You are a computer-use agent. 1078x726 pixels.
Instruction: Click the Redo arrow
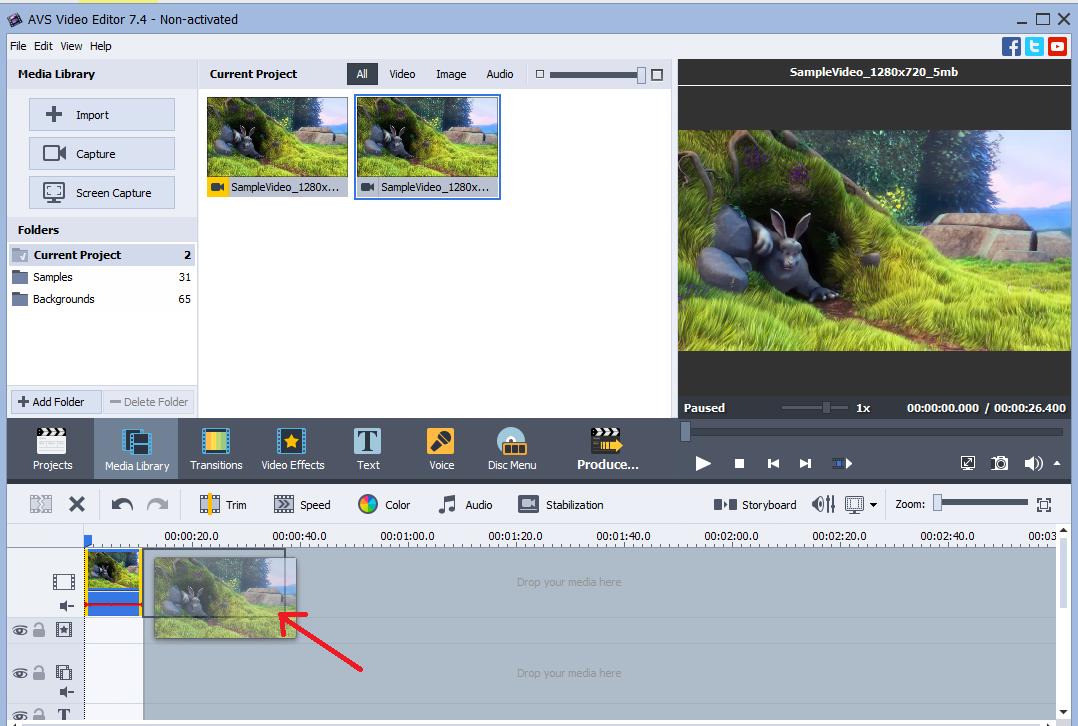click(x=157, y=505)
